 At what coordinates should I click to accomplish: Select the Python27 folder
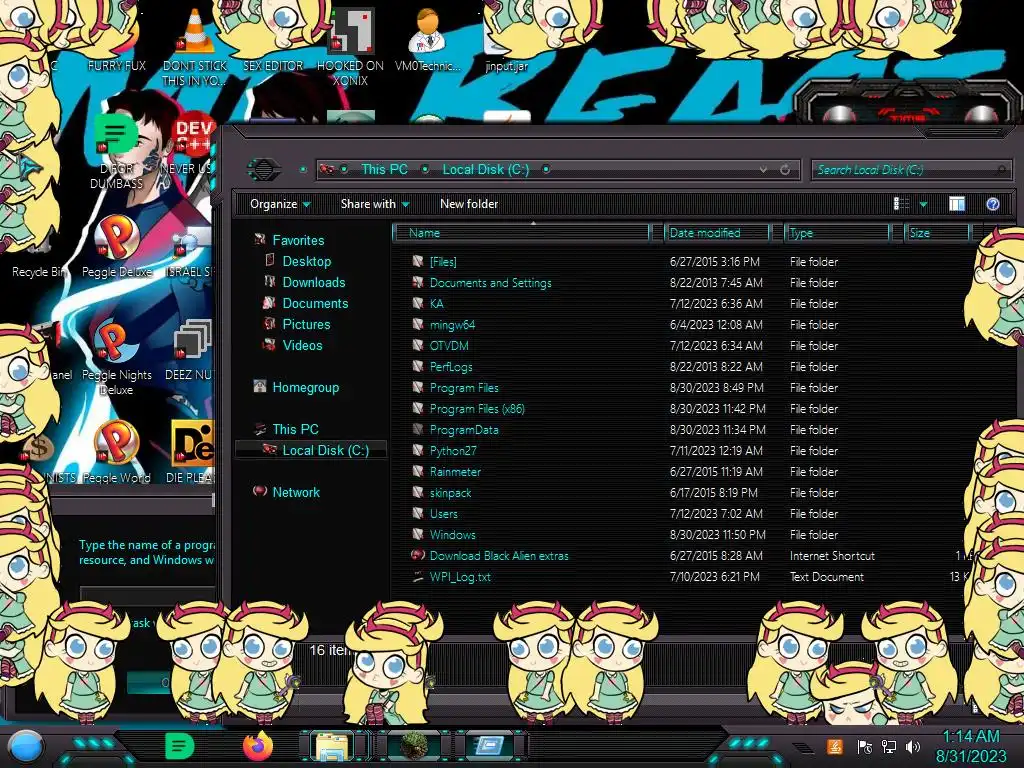453,451
